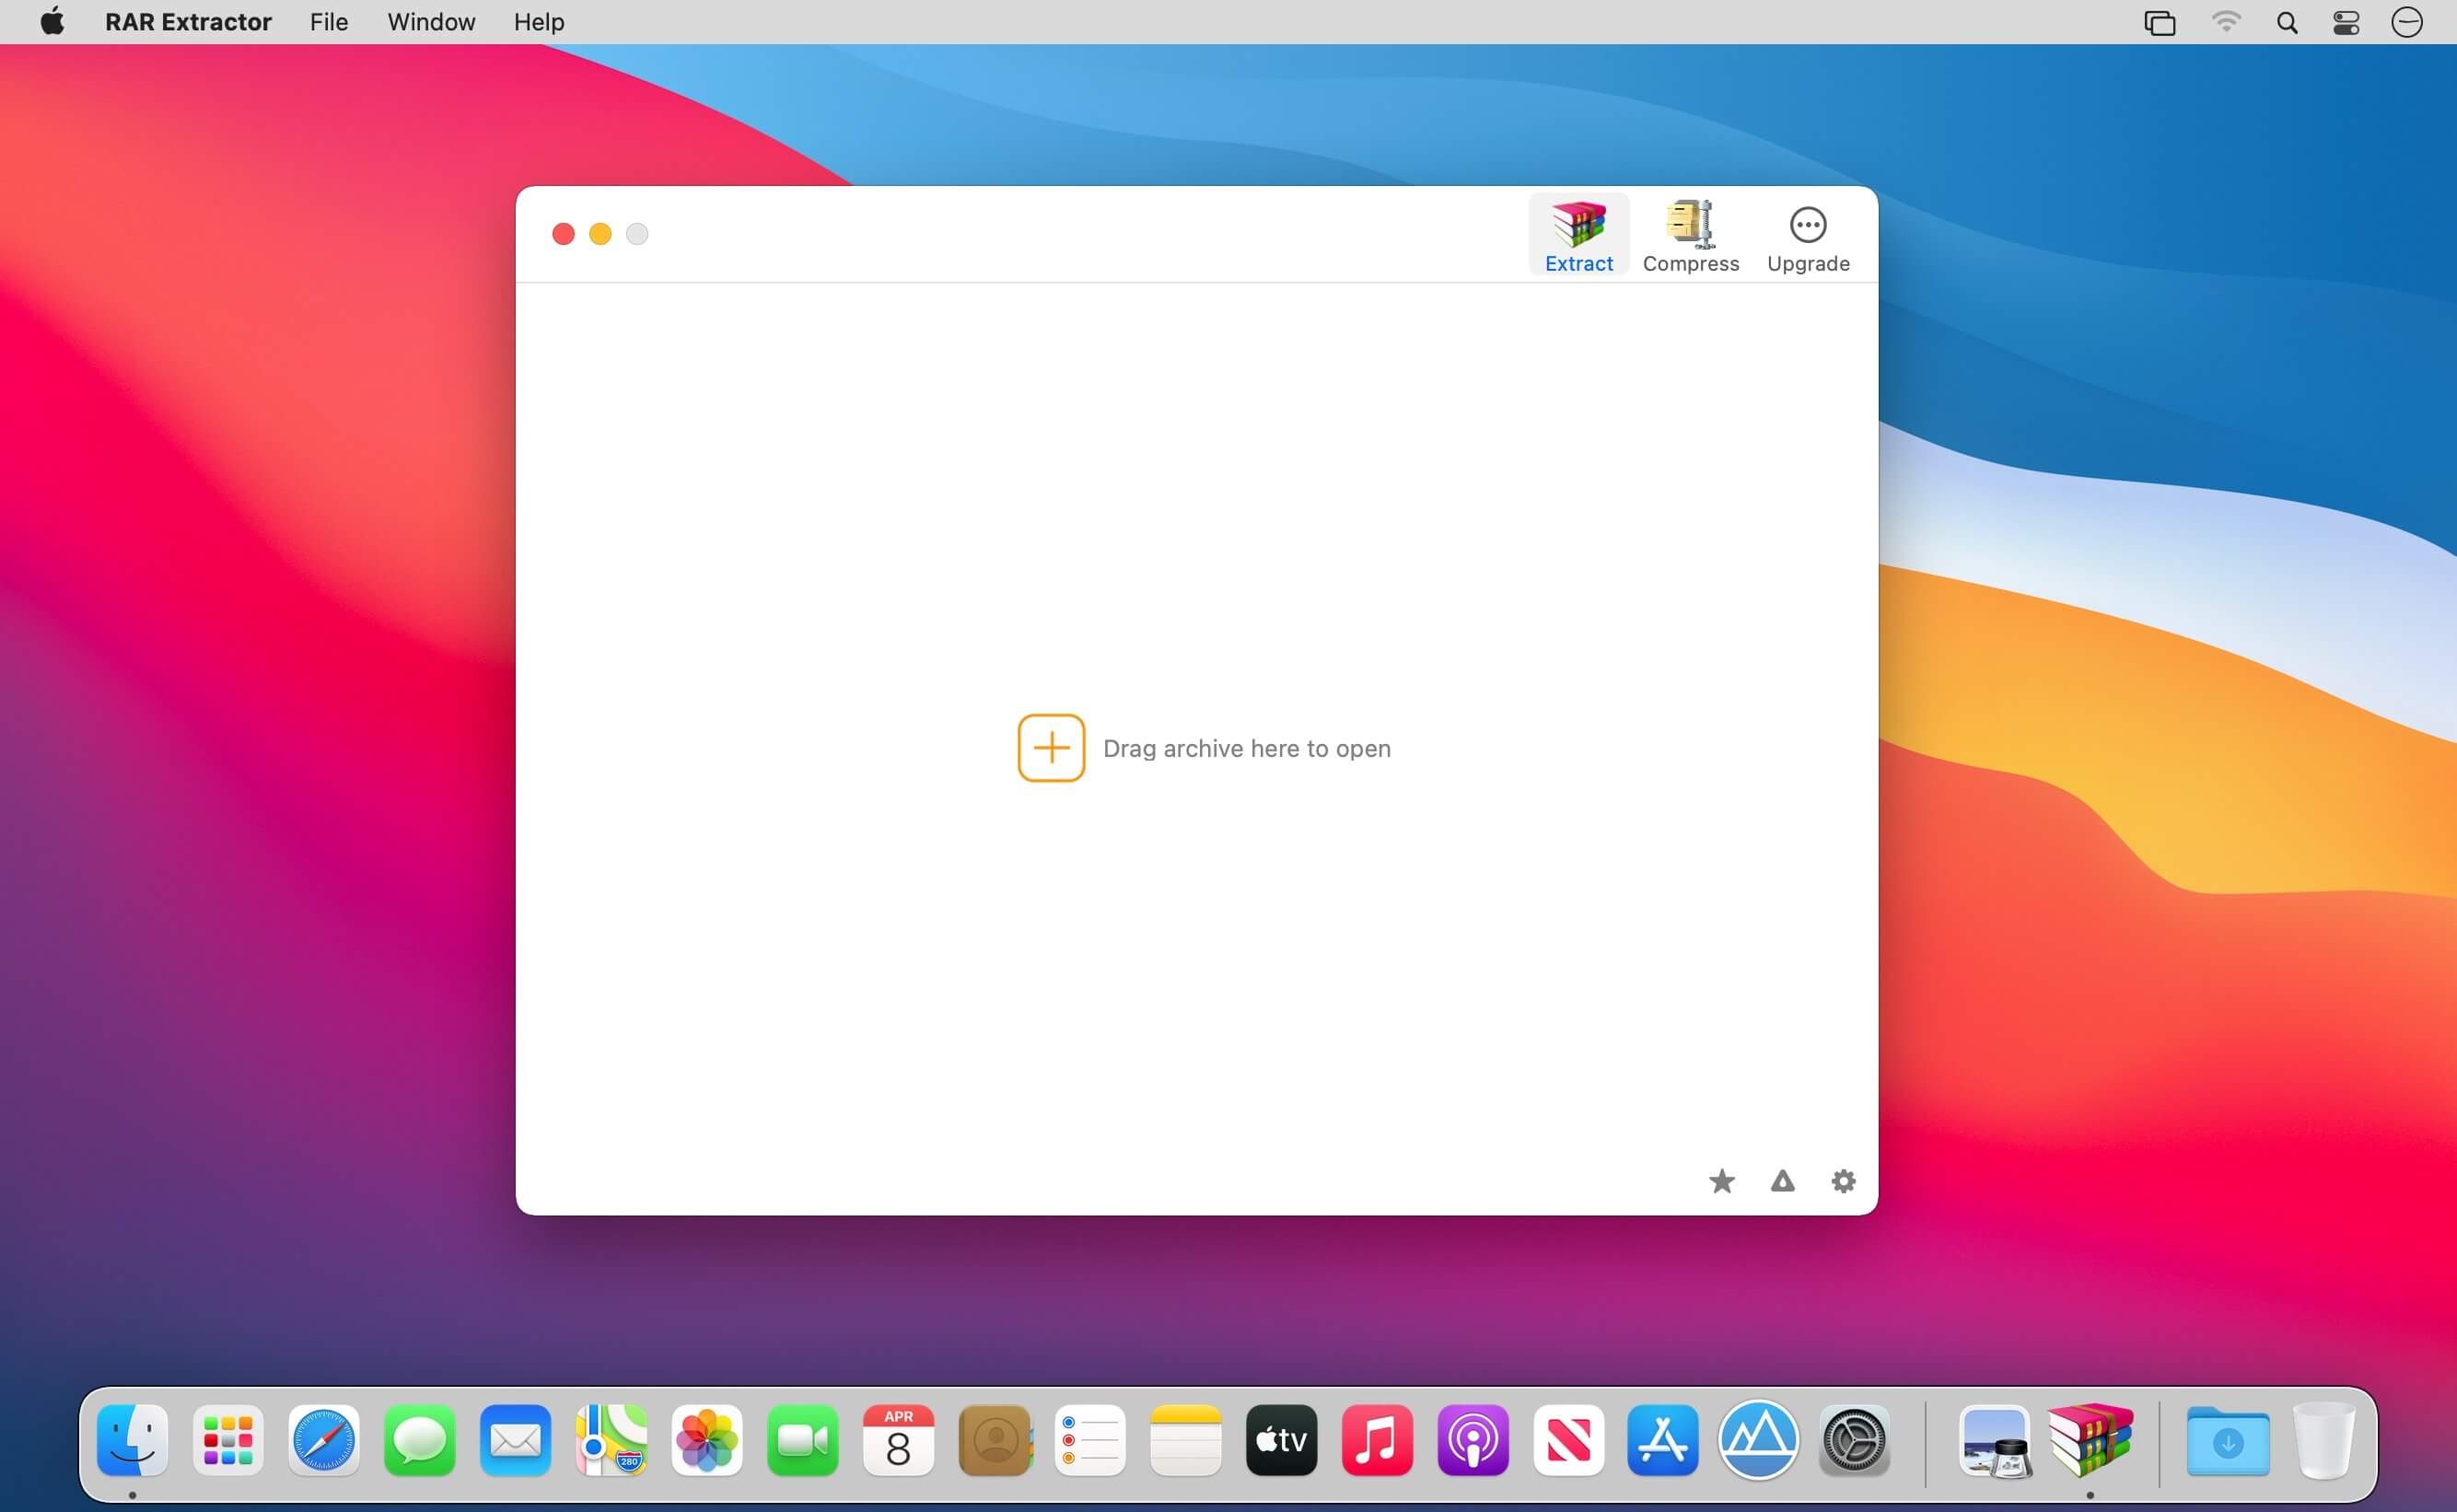The width and height of the screenshot is (2457, 1512).
Task: Click RAR Extractor icon in Dock
Action: [2089, 1439]
